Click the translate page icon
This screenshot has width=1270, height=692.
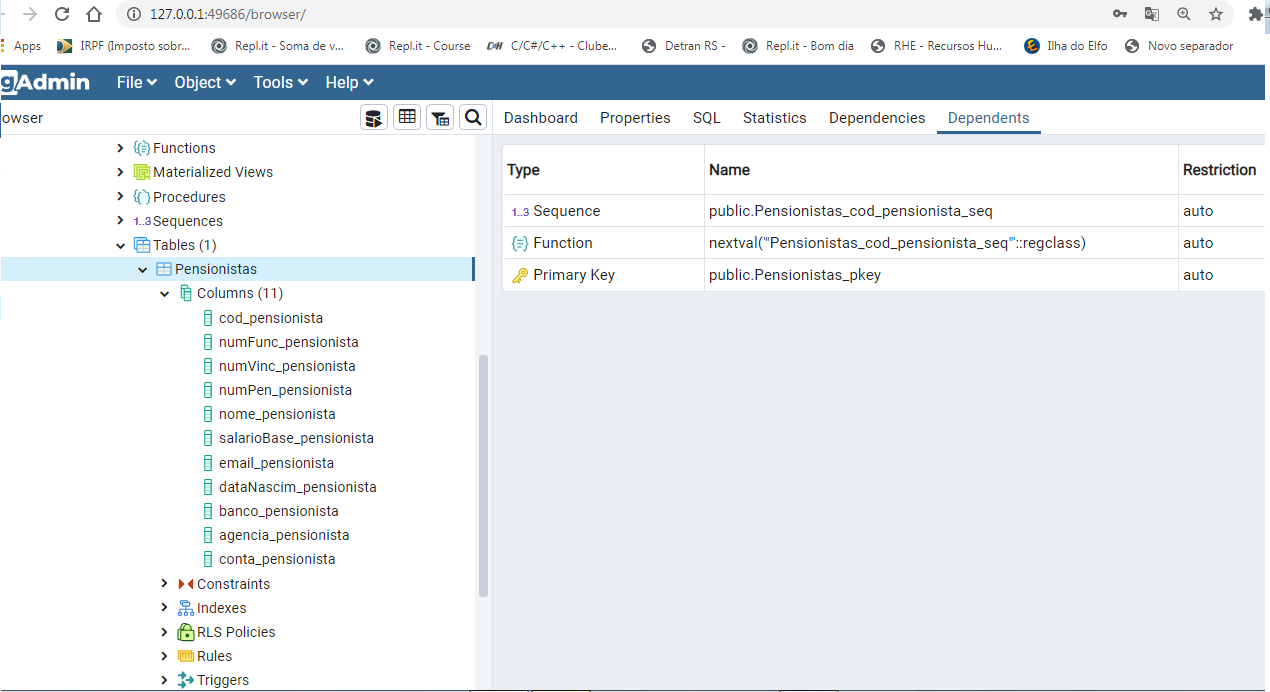1152,14
